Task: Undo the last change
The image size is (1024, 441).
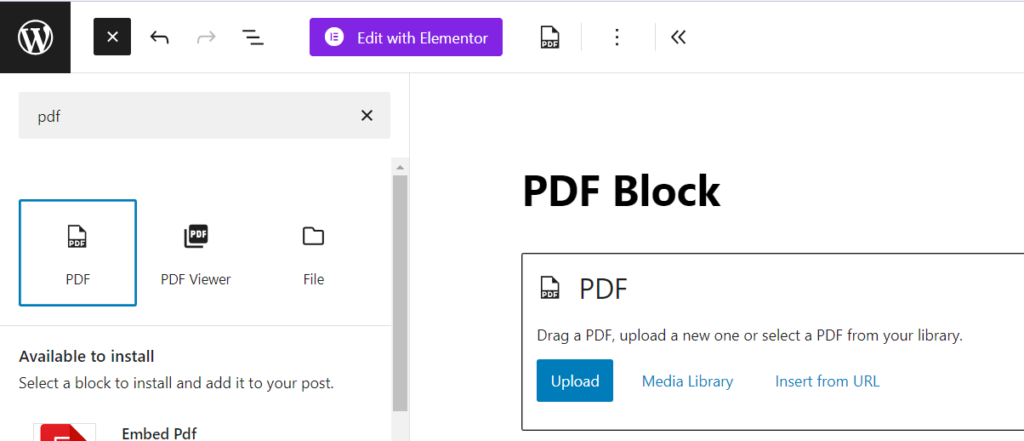Action: 159,37
